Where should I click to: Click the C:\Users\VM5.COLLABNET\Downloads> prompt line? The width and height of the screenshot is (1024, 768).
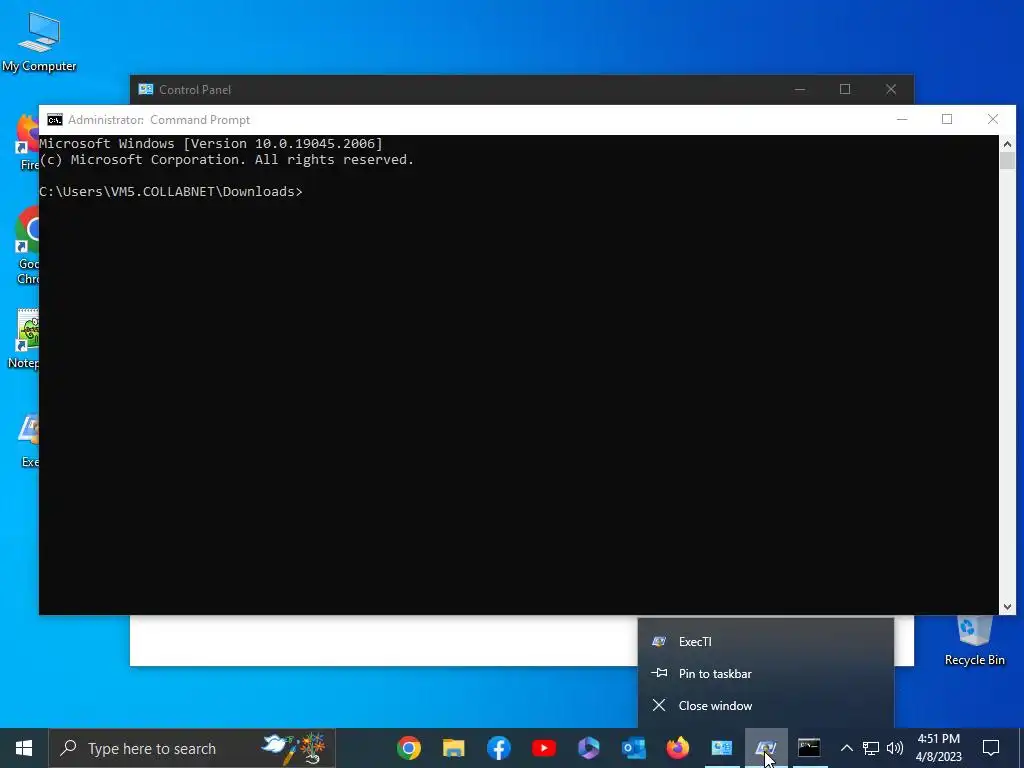[x=171, y=191]
